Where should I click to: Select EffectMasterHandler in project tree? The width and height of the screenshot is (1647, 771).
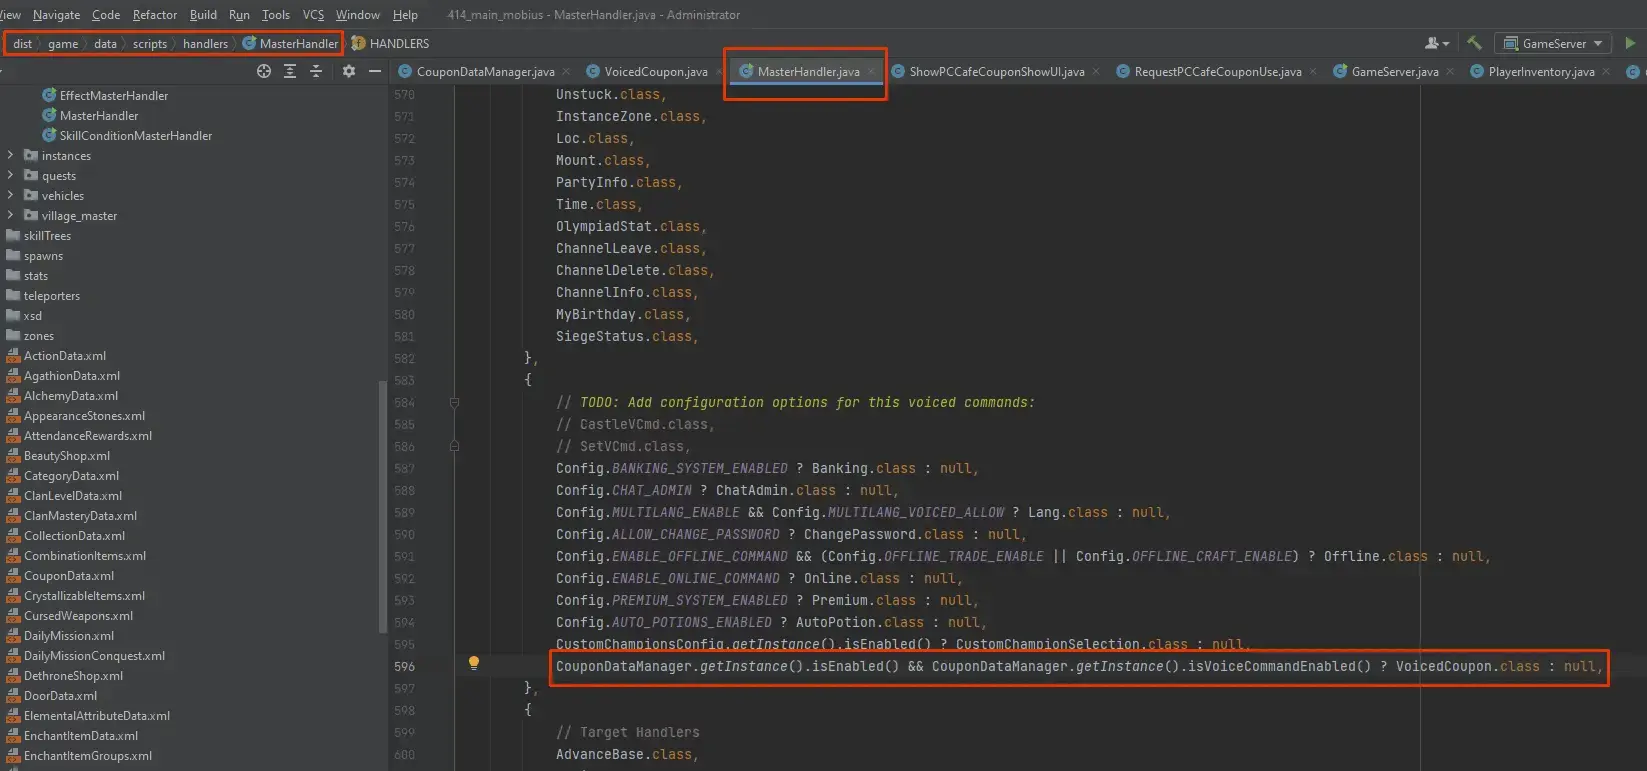pyautogui.click(x=113, y=95)
